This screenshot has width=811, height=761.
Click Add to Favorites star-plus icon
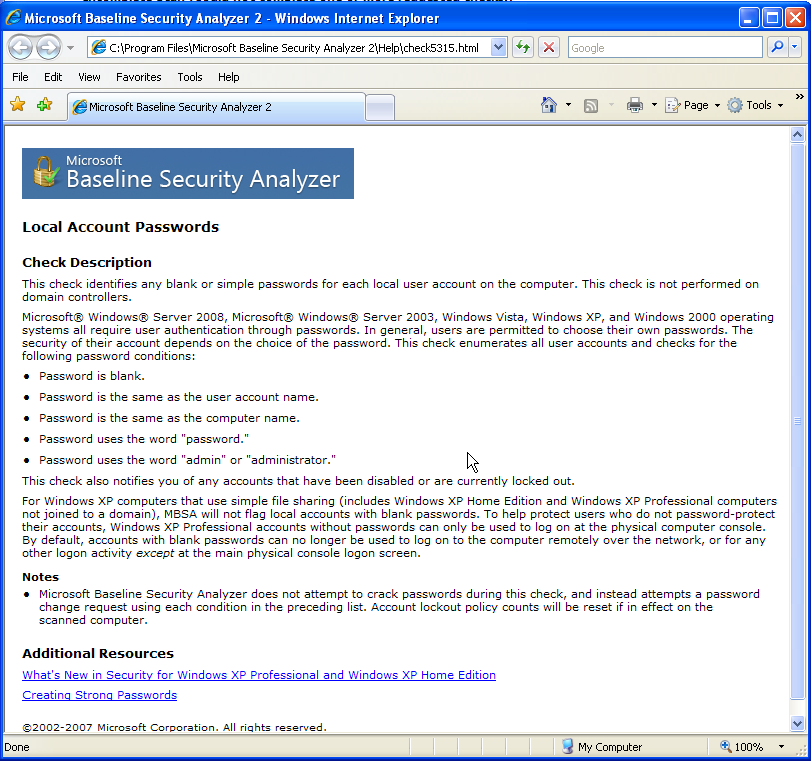coord(45,105)
